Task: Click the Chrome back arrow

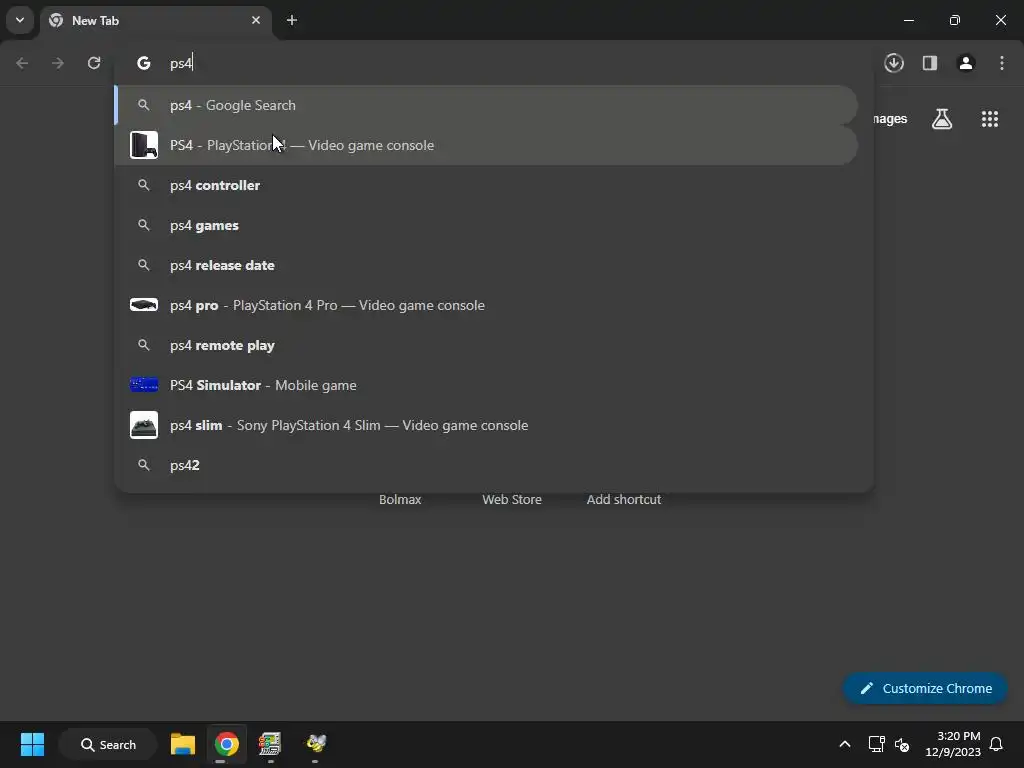Action: 22,63
